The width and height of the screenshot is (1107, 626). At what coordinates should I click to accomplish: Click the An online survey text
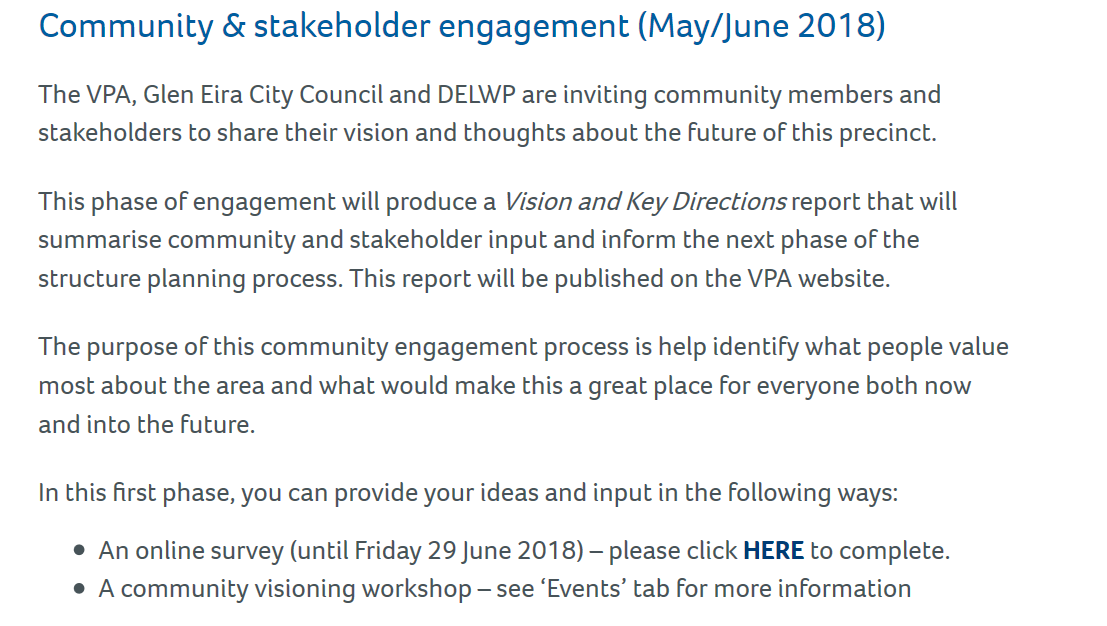(190, 550)
